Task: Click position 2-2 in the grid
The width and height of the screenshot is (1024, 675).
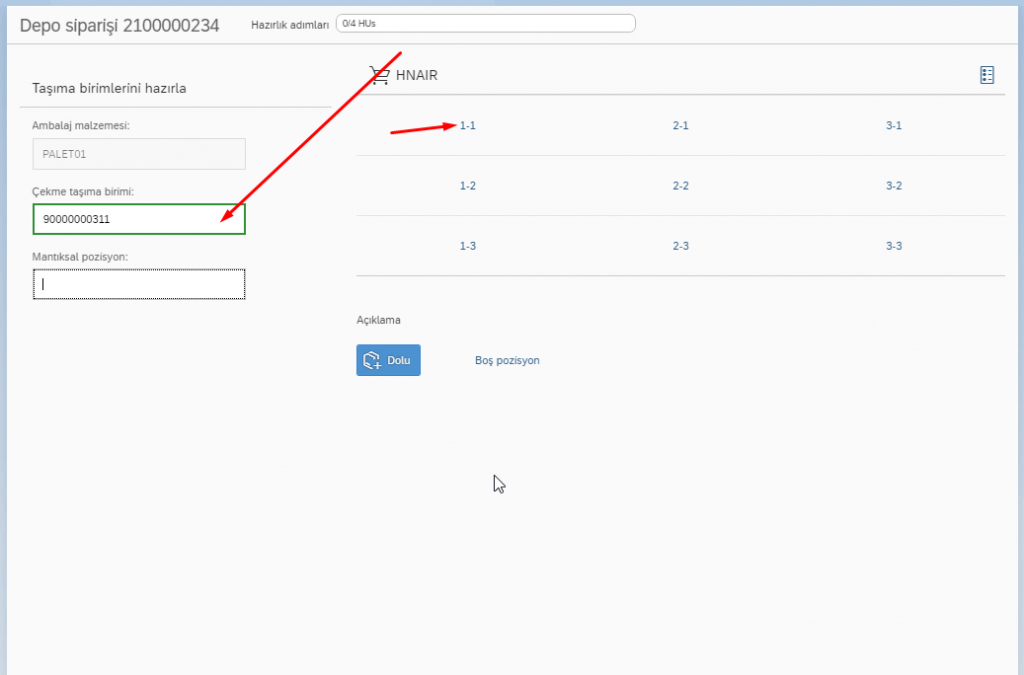Action: pyautogui.click(x=681, y=186)
